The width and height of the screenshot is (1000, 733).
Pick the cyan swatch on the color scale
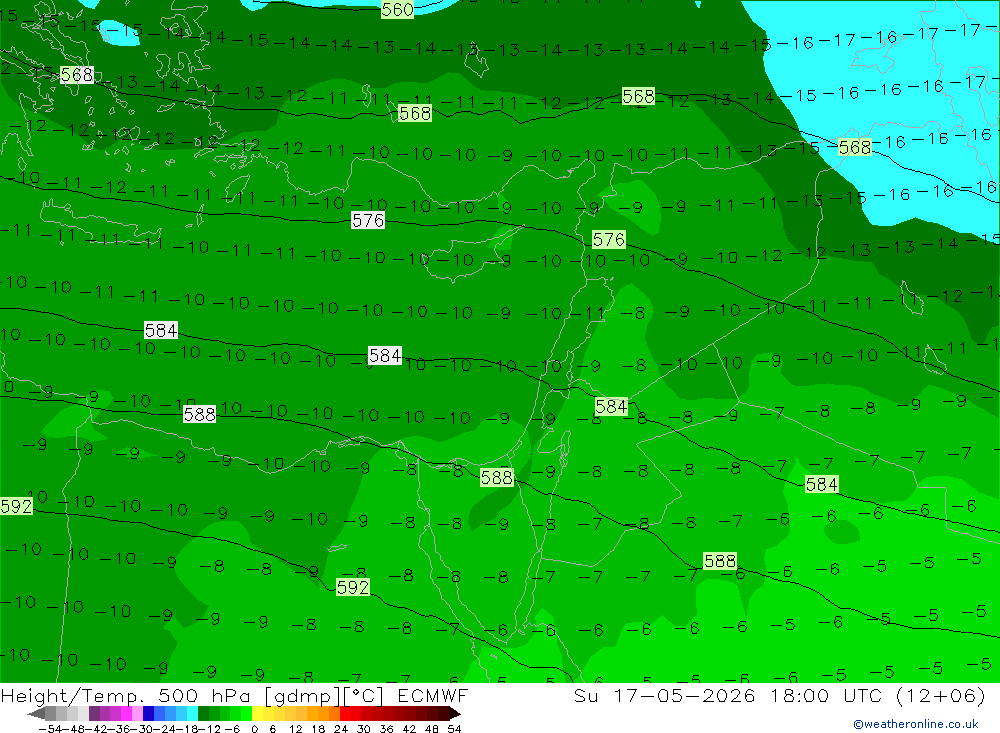click(x=192, y=714)
